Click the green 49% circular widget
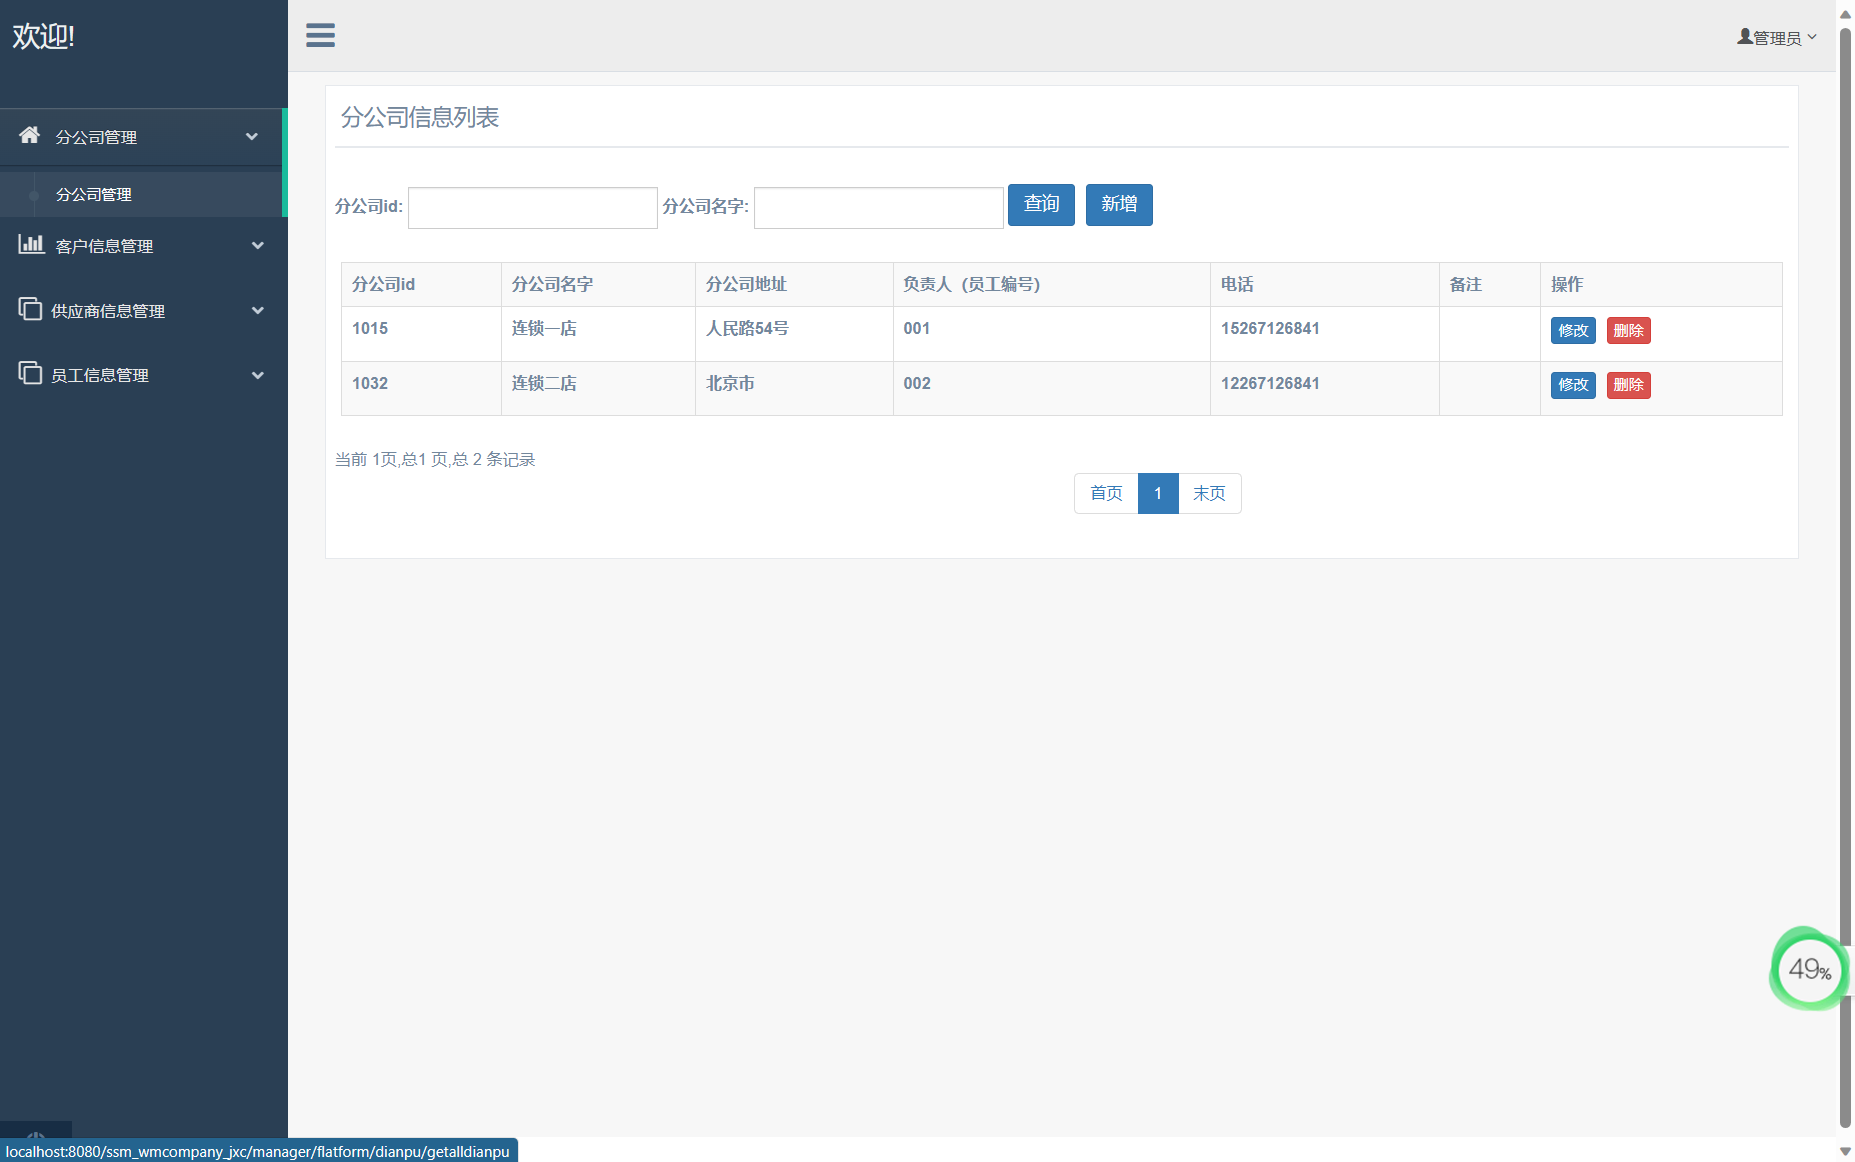This screenshot has height=1162, width=1855. tap(1808, 969)
